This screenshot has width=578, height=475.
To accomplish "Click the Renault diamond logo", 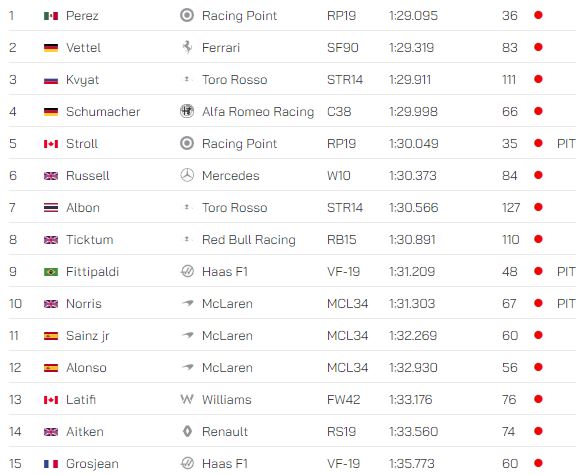I will tap(187, 431).
